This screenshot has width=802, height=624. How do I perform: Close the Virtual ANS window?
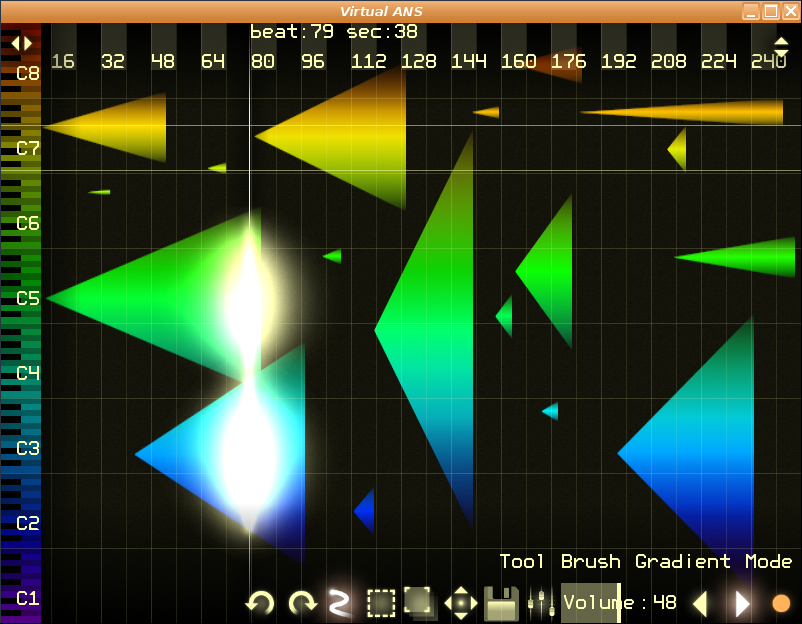point(790,11)
